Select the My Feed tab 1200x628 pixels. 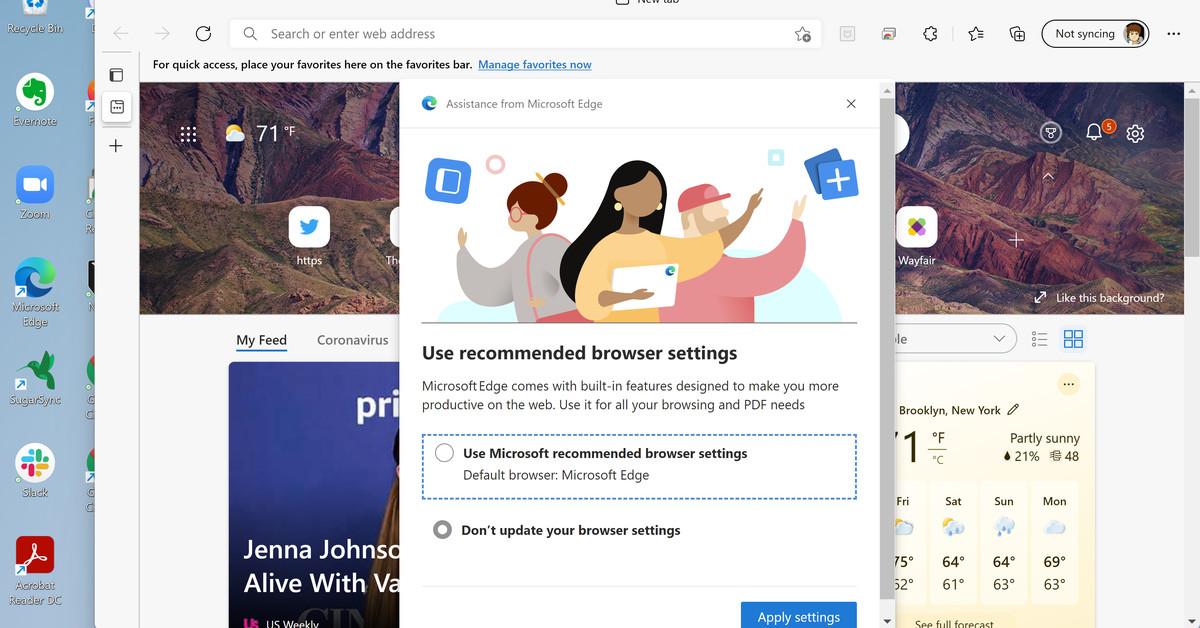(261, 340)
